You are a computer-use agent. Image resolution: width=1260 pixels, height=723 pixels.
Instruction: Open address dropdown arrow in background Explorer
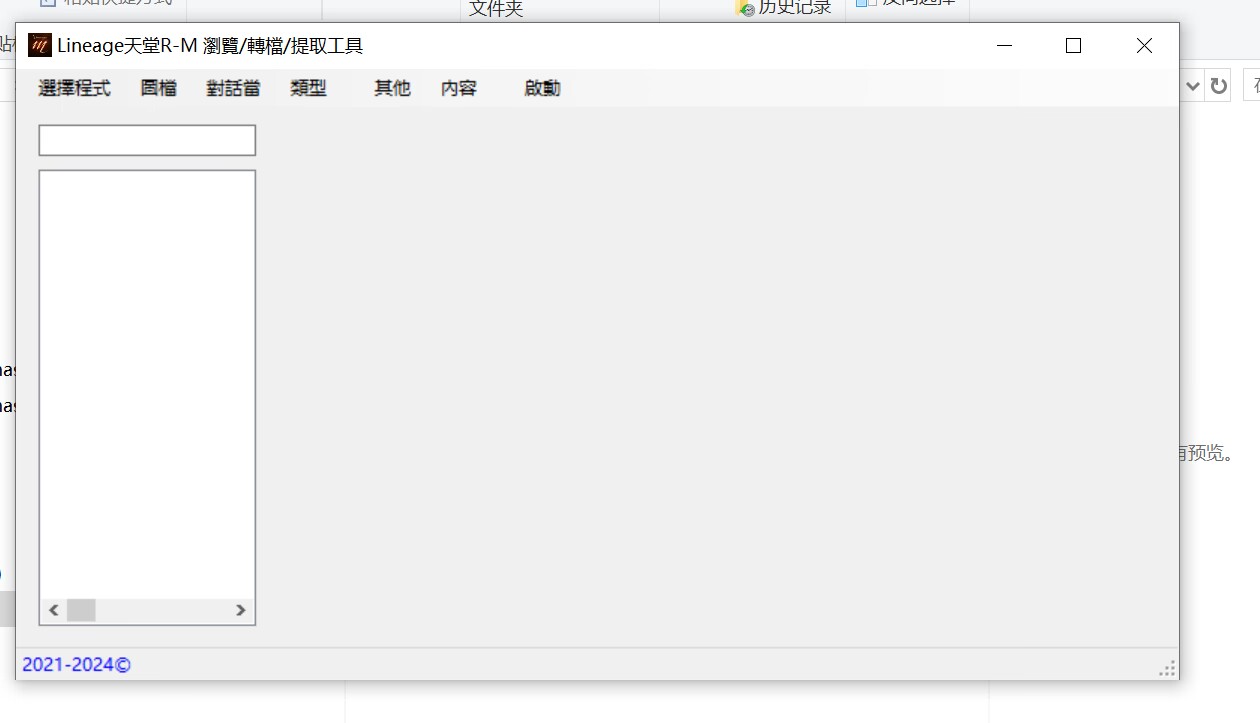point(1192,86)
